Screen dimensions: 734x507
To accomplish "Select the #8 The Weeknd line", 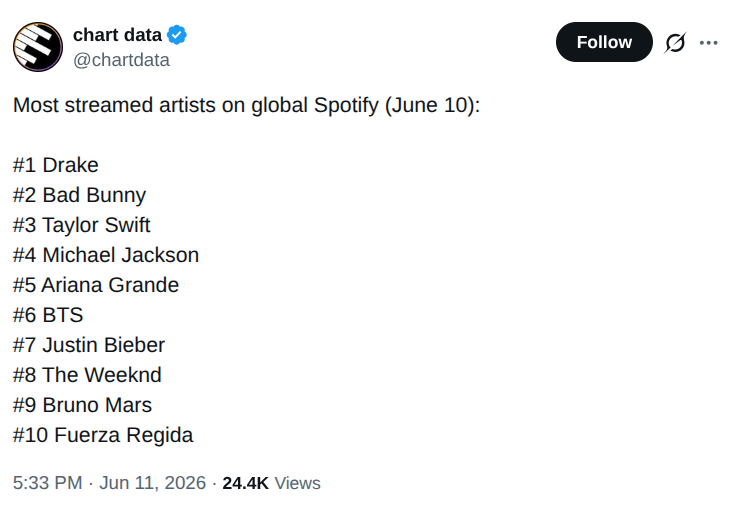I will click(x=87, y=375).
